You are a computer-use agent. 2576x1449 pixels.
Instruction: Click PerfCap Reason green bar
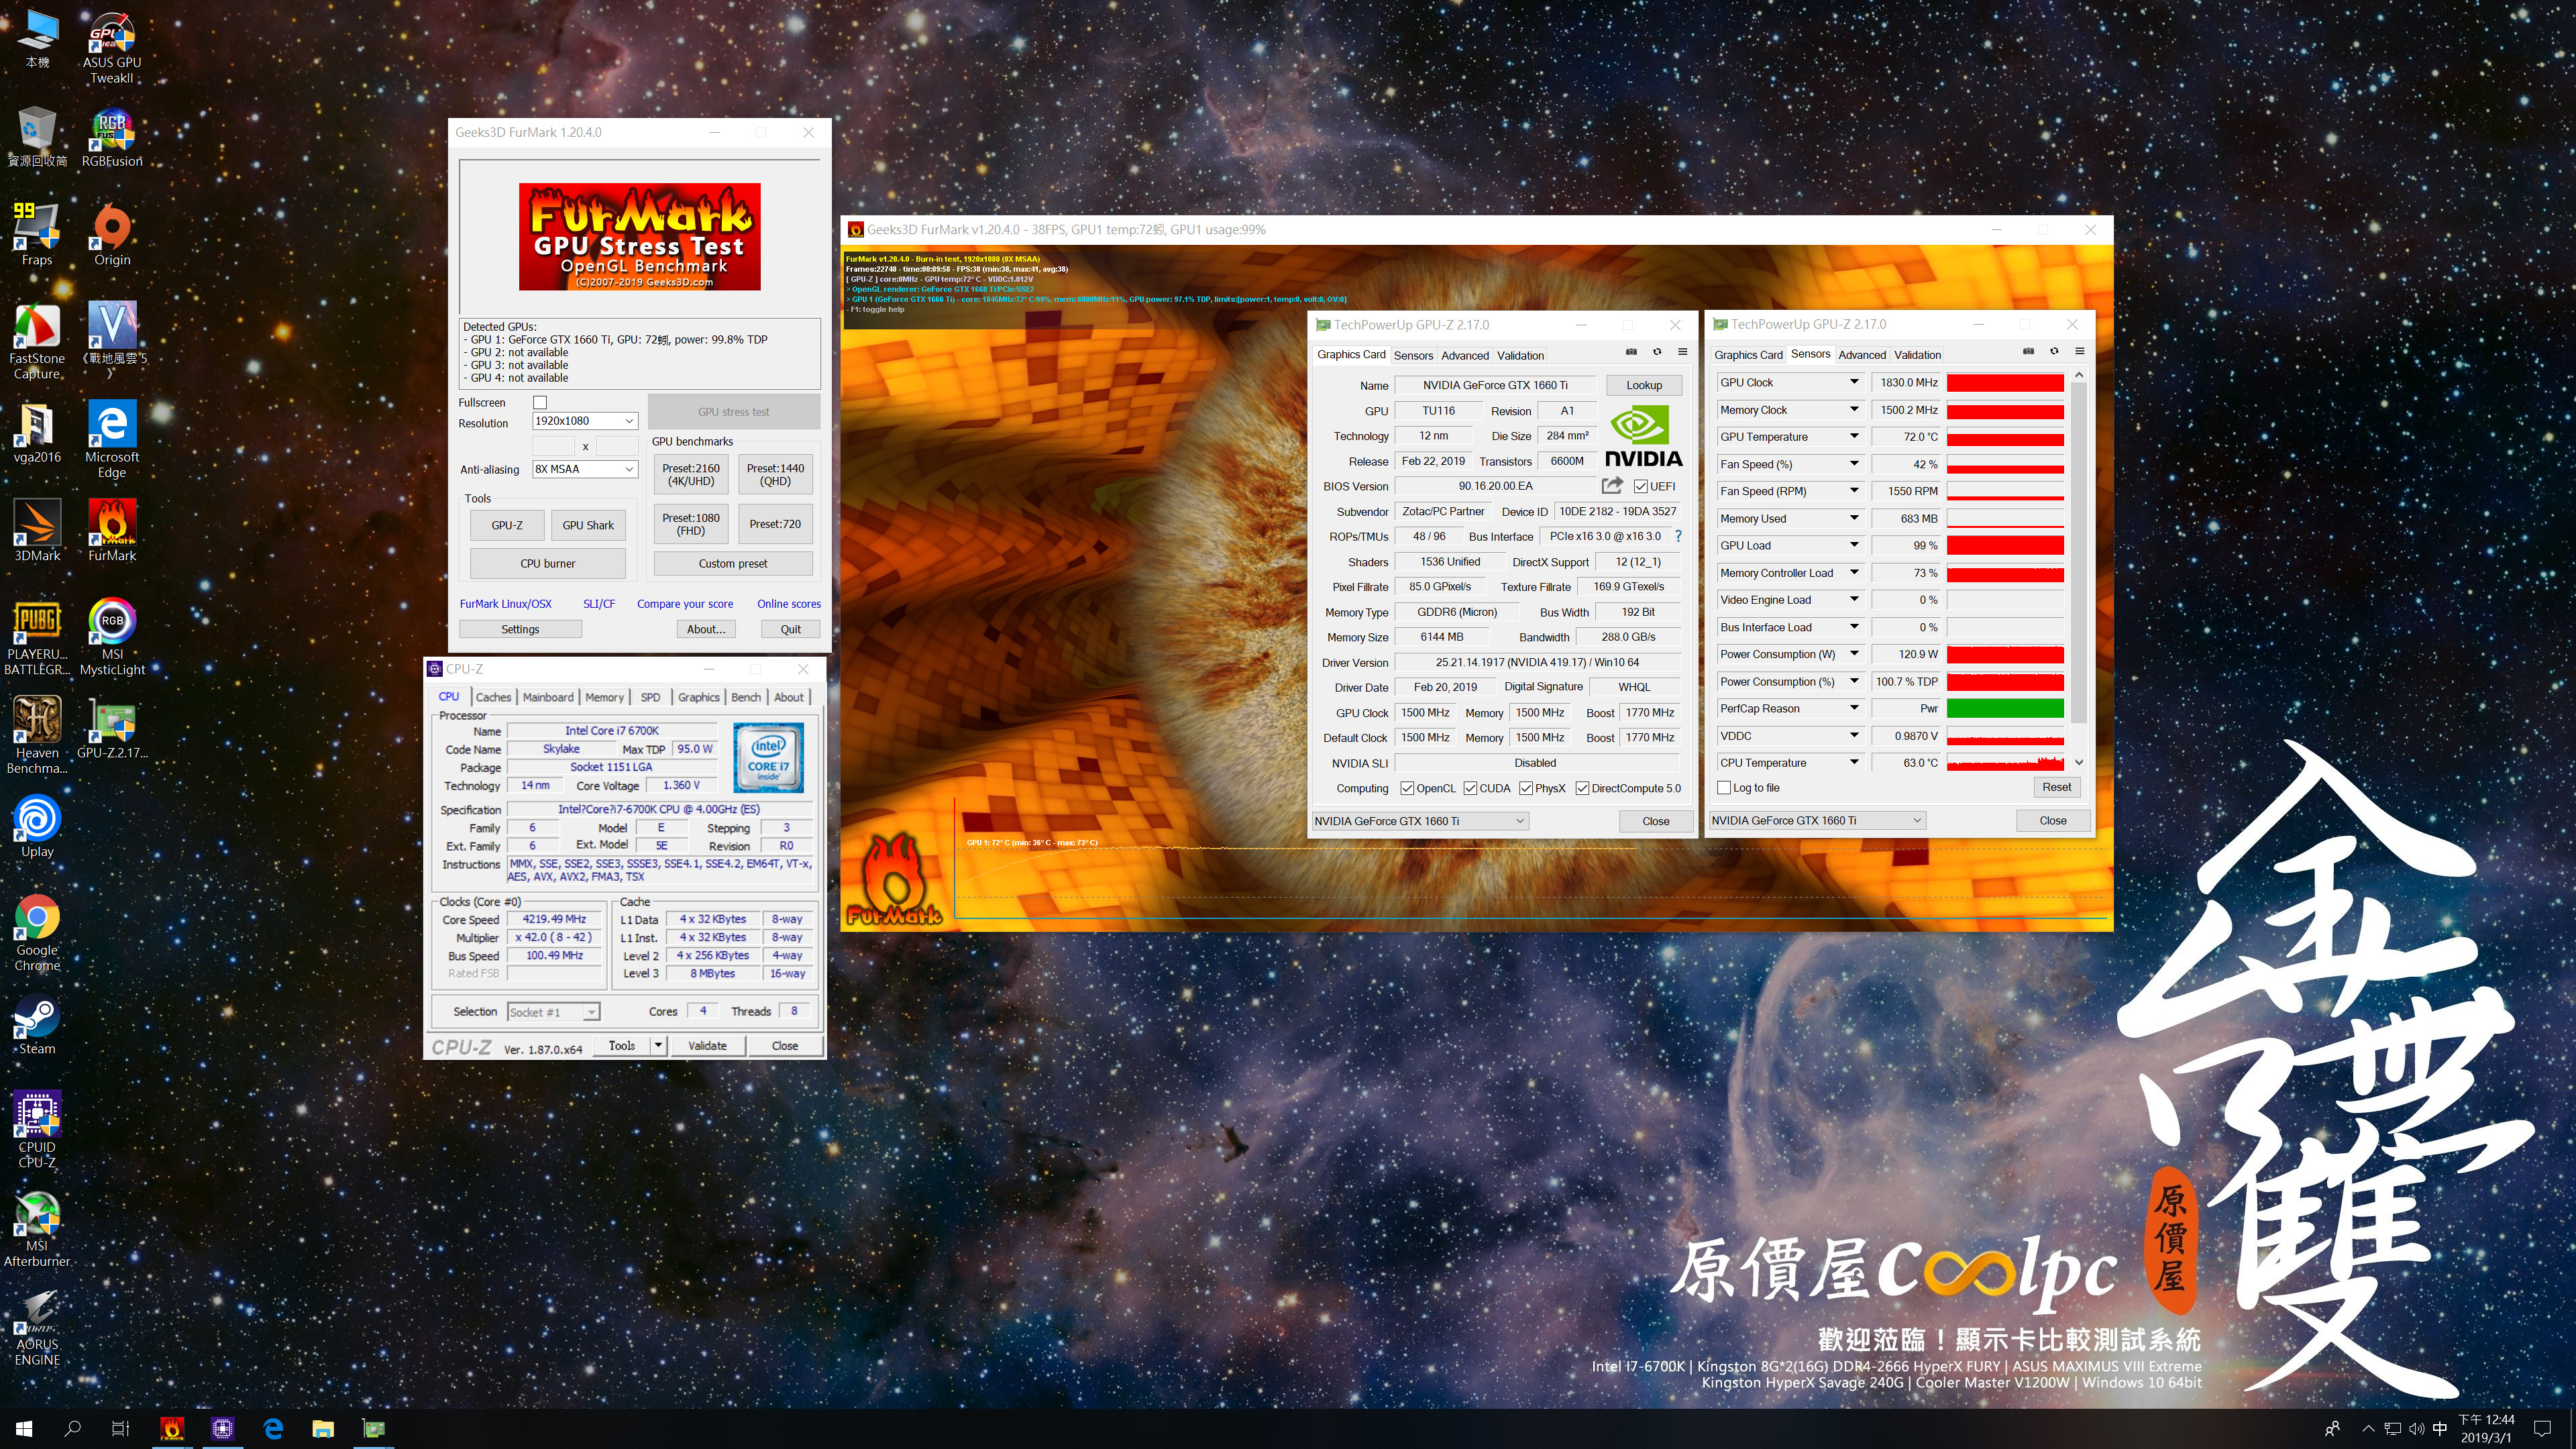tap(2005, 709)
